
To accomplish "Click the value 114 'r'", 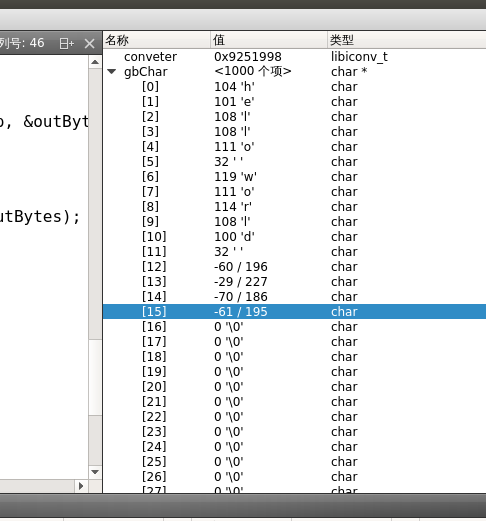I will click(x=233, y=207).
